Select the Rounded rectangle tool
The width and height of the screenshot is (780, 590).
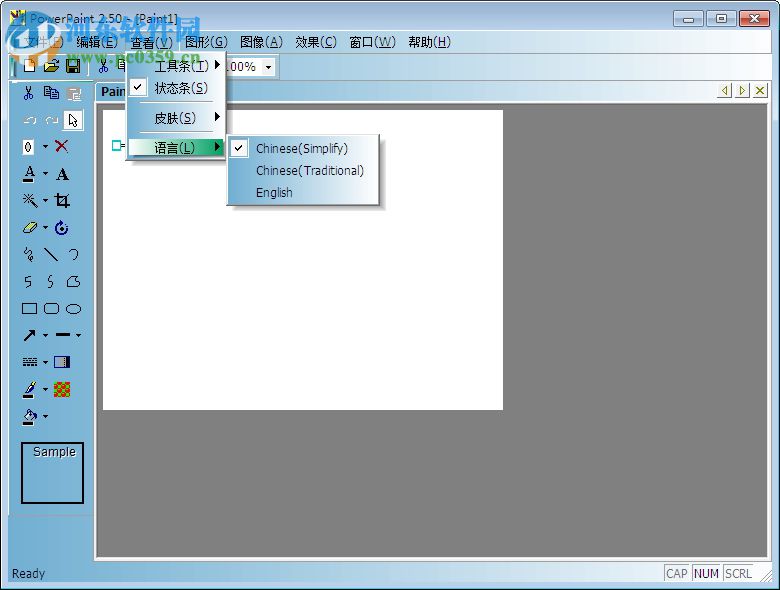(52, 309)
